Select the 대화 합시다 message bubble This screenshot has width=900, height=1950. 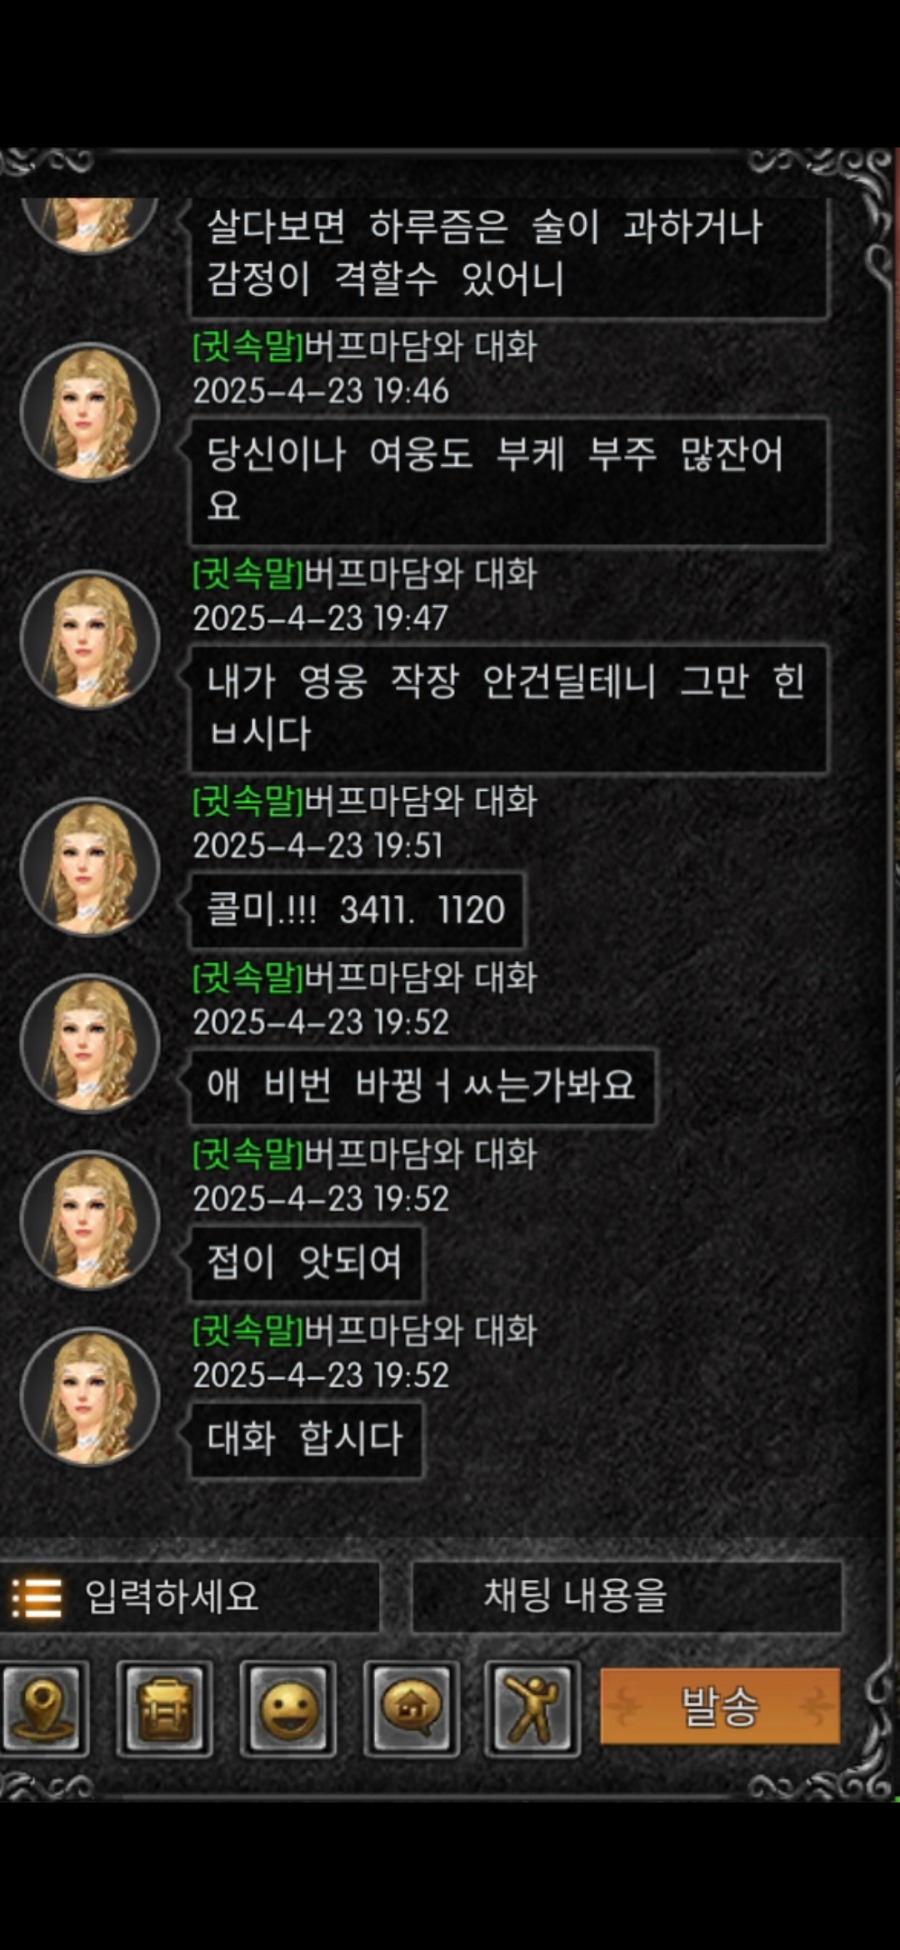point(306,1439)
